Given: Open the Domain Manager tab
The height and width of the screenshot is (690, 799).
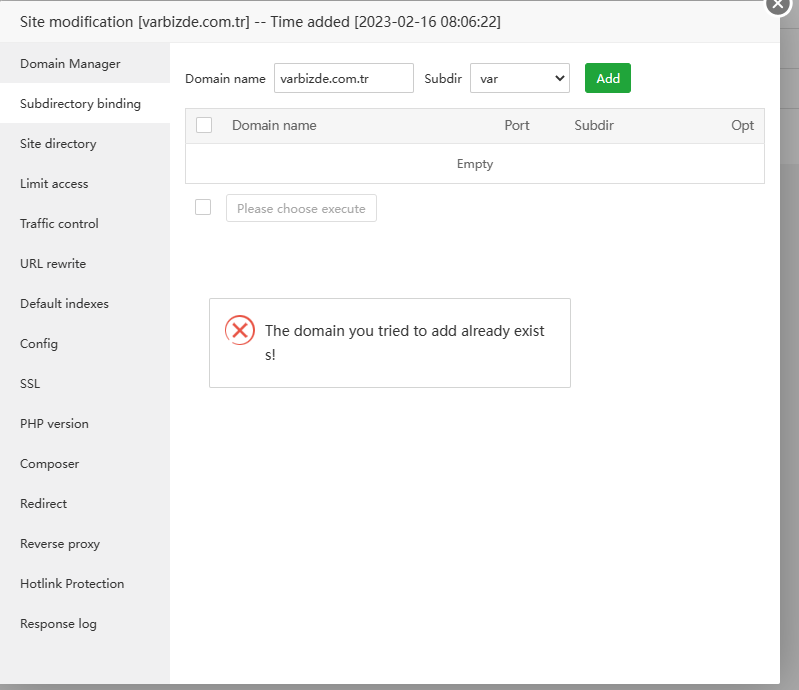Looking at the screenshot, I should 70,63.
